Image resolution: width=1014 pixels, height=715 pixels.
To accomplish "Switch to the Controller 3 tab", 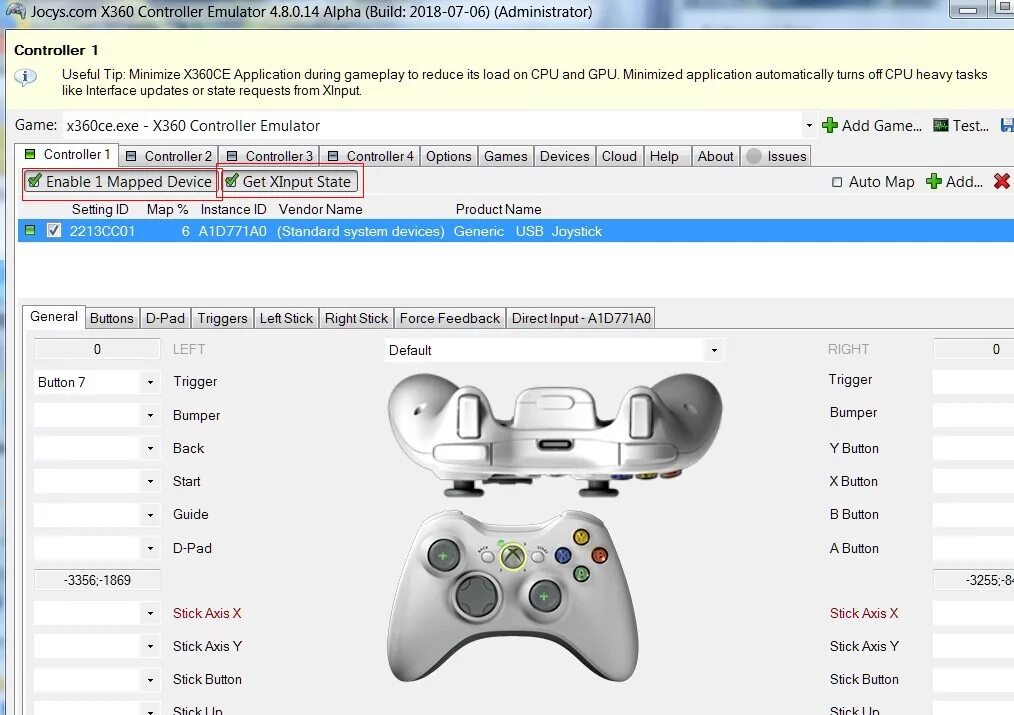I will pyautogui.click(x=269, y=156).
